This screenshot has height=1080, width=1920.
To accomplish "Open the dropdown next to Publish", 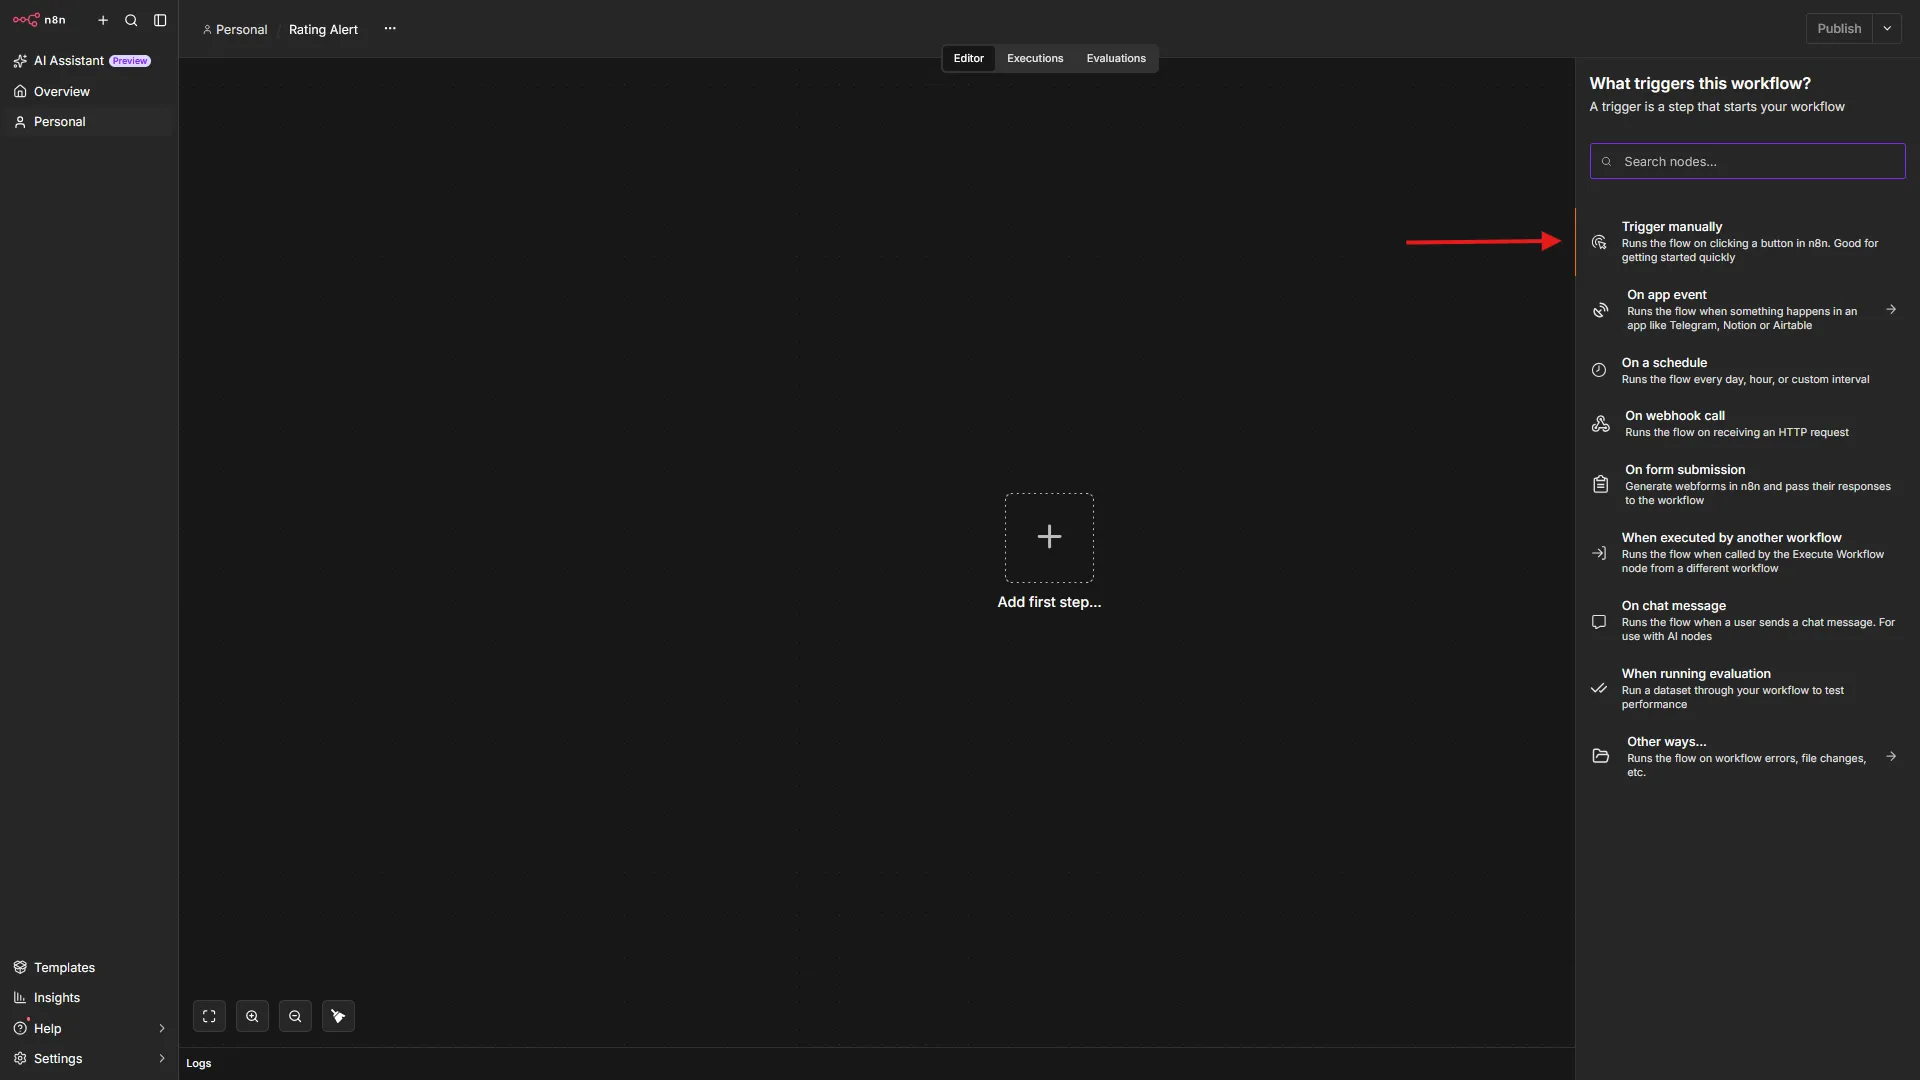I will click(1887, 29).
